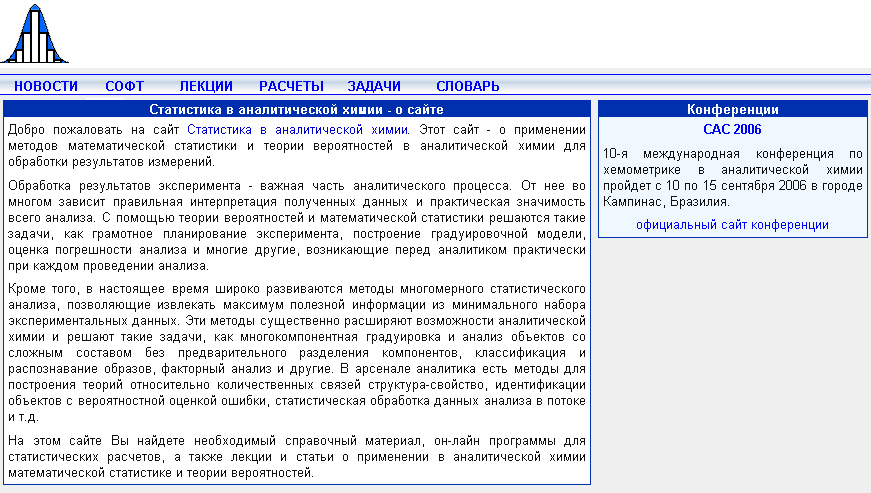Click the bell curve histogram site logo
Screen dimensions: 871x493
[34, 33]
